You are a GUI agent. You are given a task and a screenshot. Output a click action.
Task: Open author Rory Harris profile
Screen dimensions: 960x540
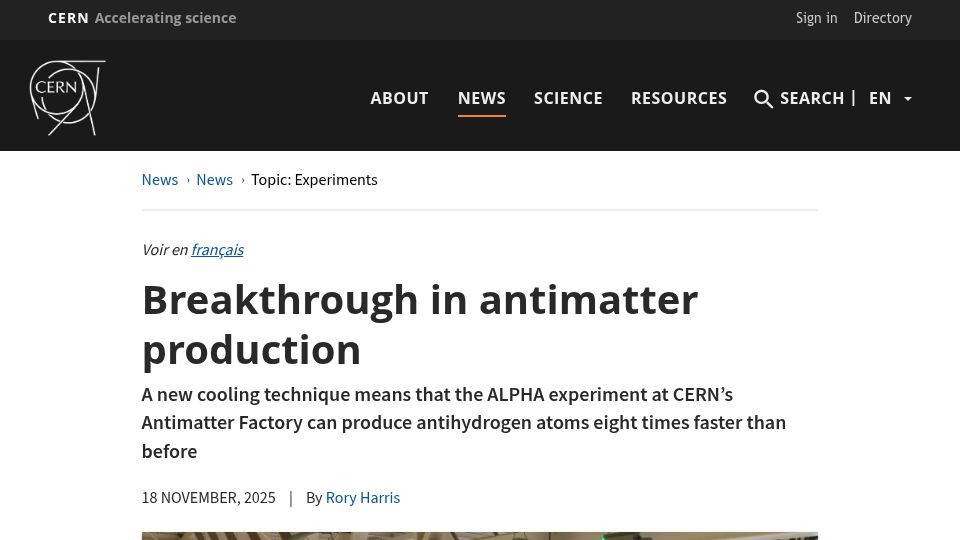click(362, 498)
